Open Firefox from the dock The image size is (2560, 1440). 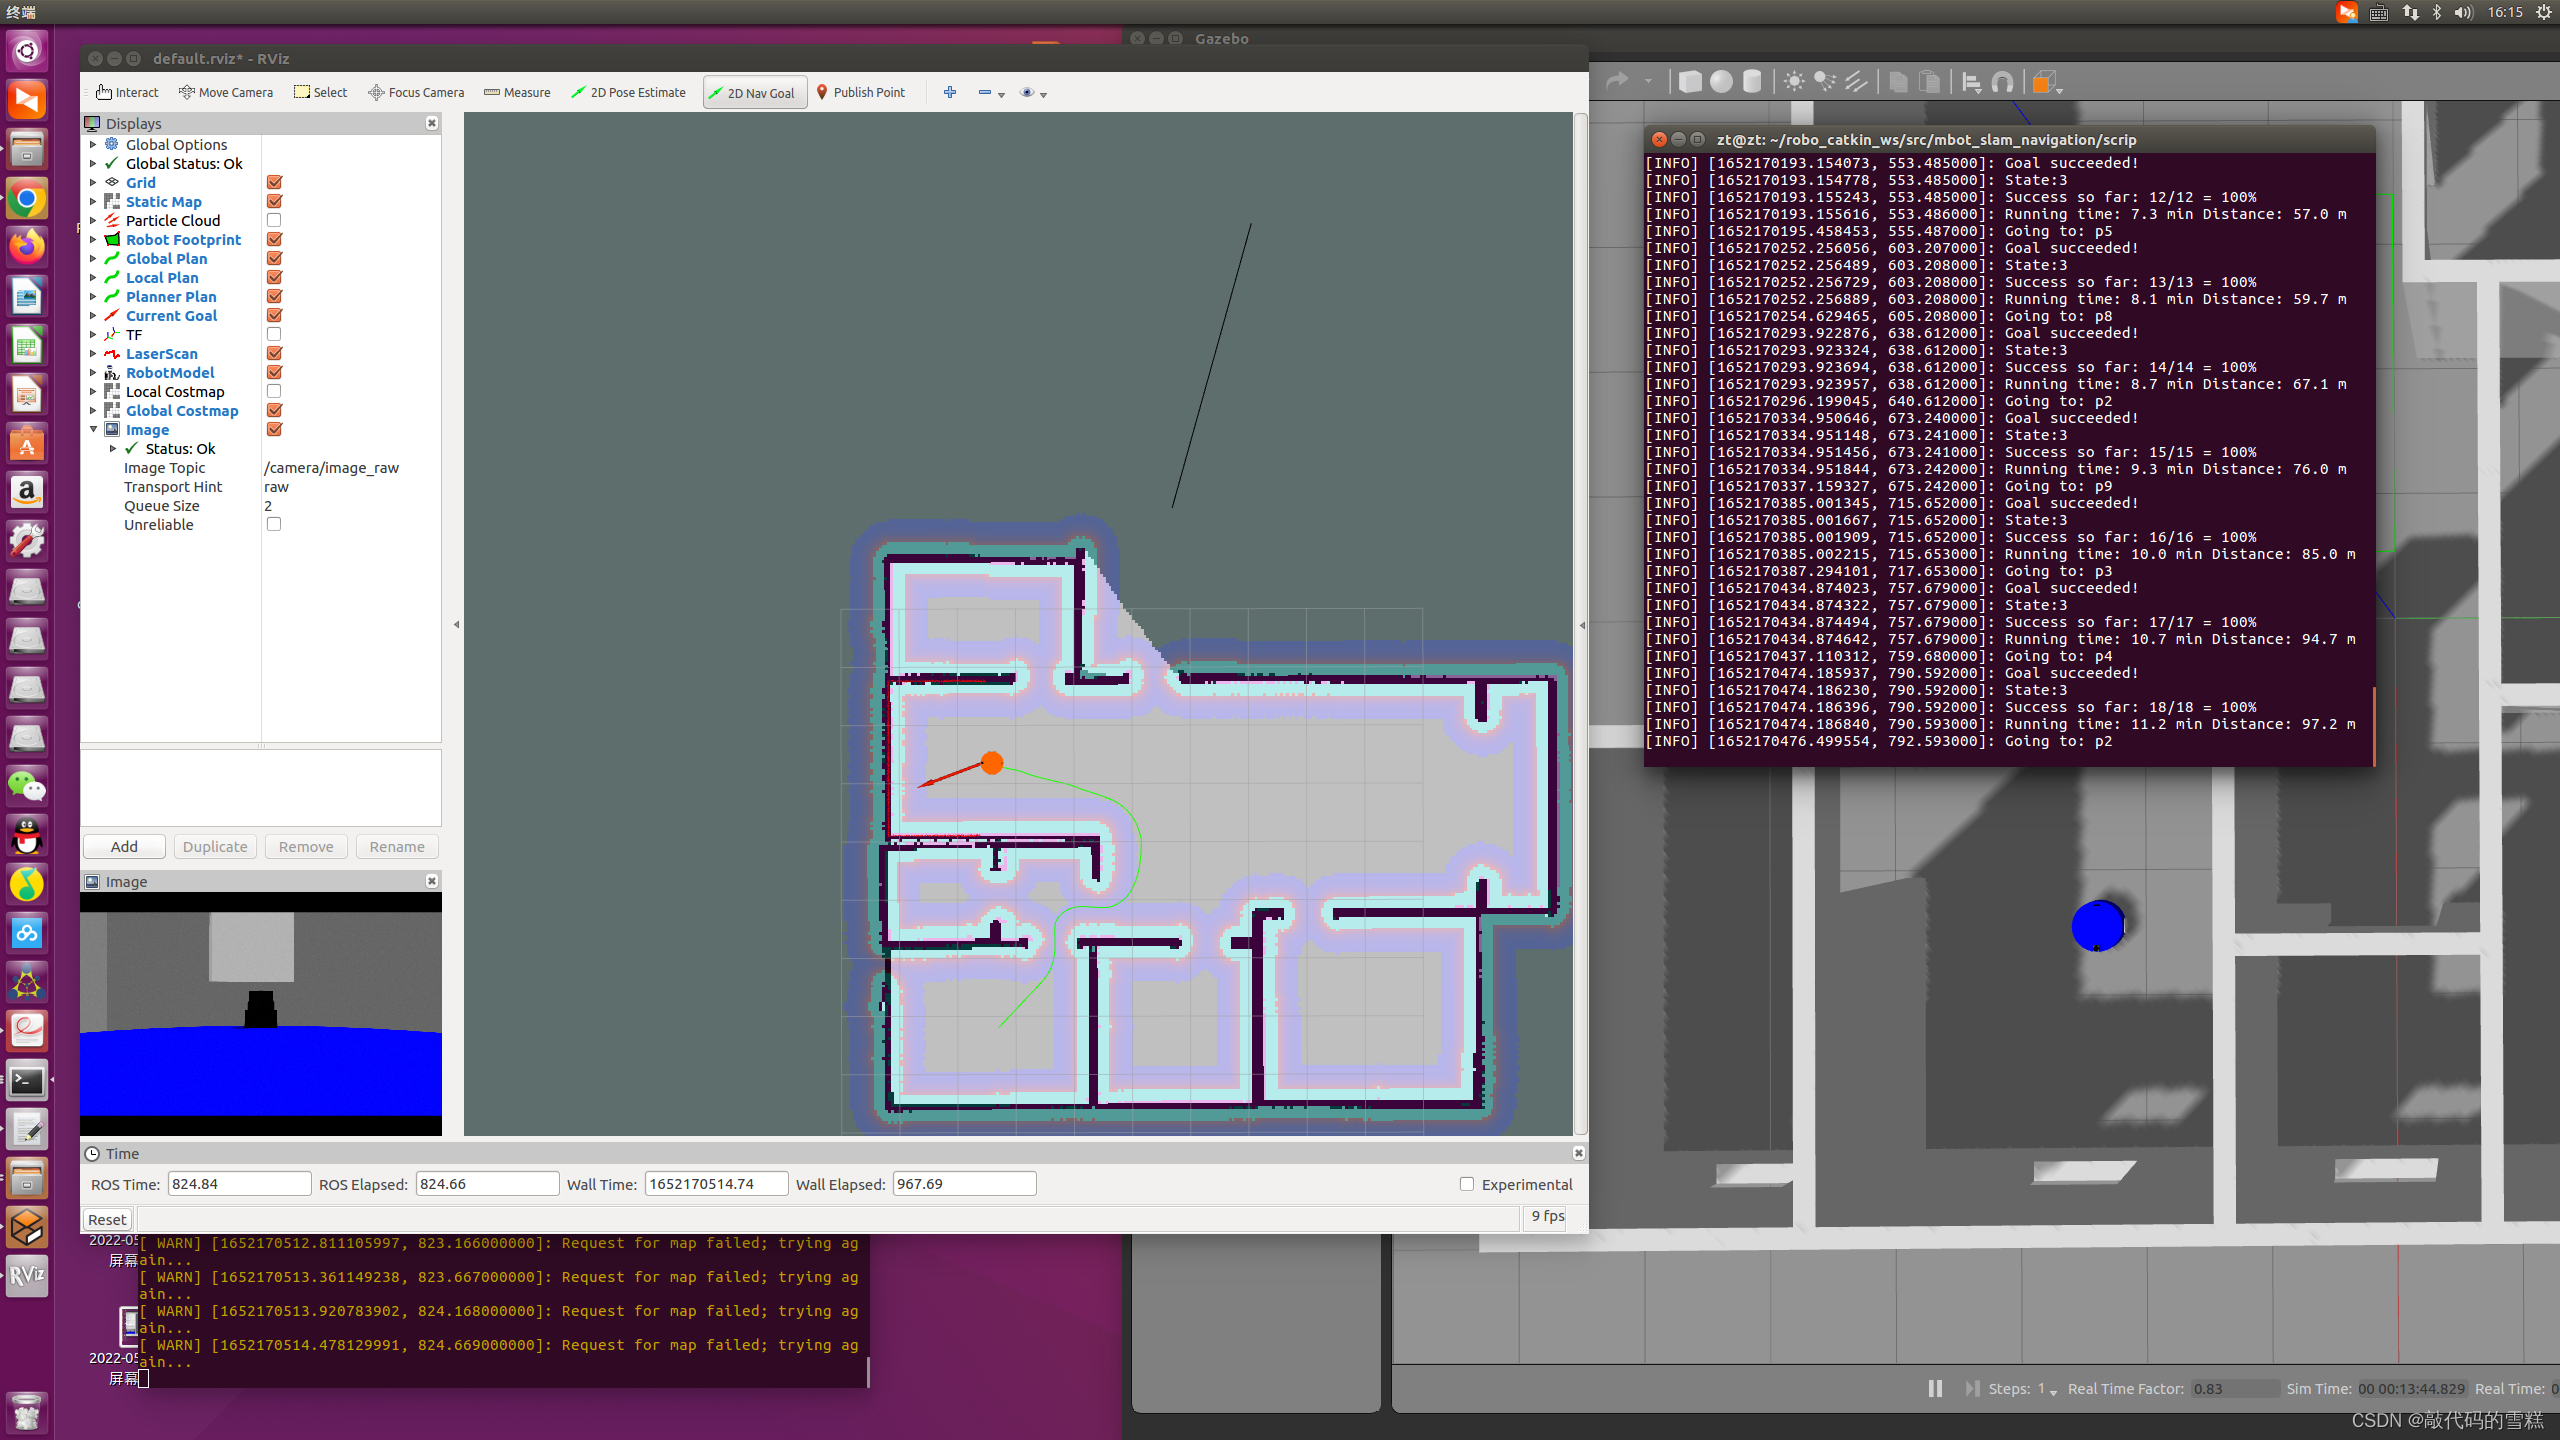(x=27, y=247)
